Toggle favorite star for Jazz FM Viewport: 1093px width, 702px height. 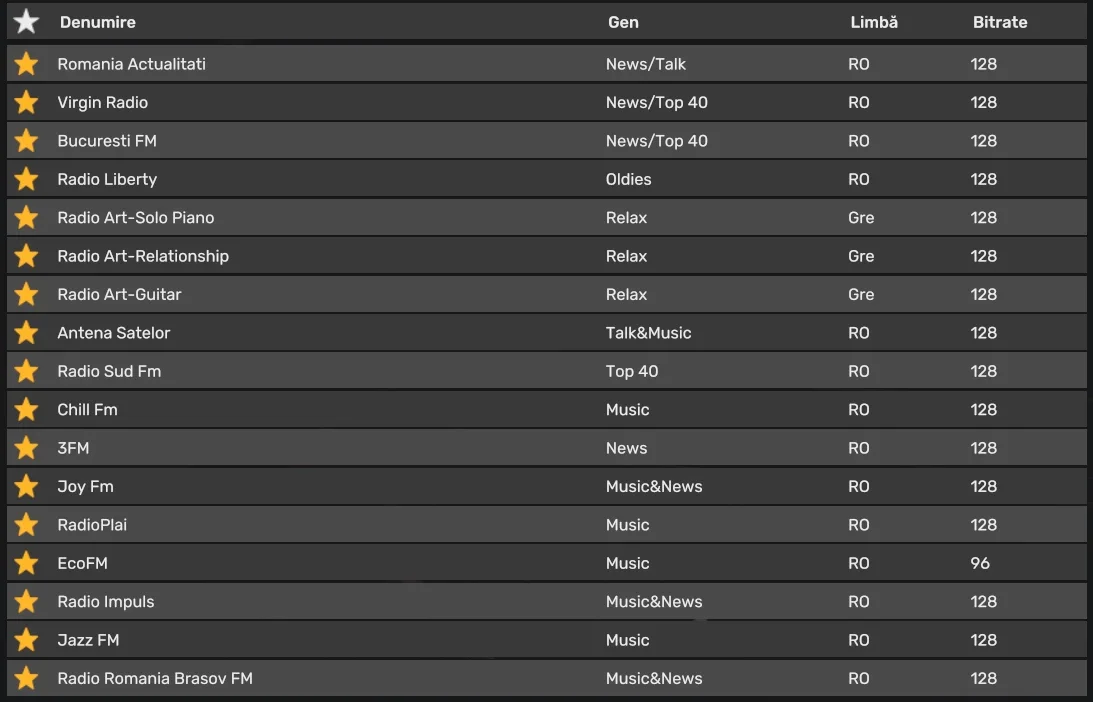coord(26,640)
